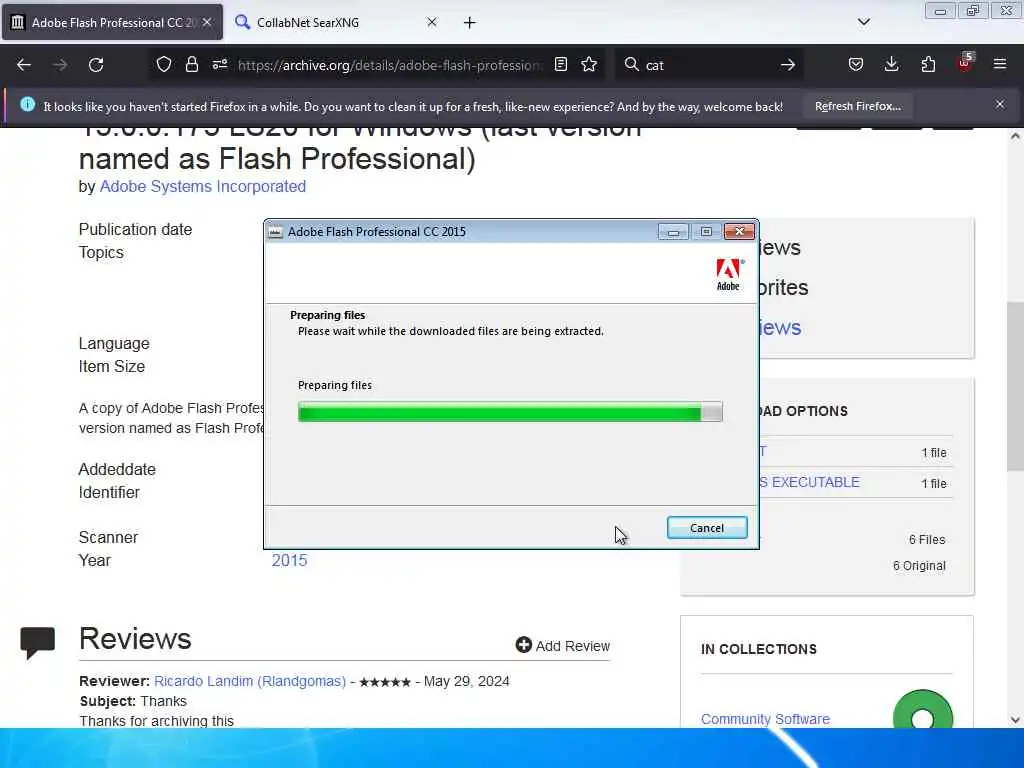Screen dimensions: 1024x768
Task: Click the page vertical scrollbar thumb
Action: pos(1014,387)
